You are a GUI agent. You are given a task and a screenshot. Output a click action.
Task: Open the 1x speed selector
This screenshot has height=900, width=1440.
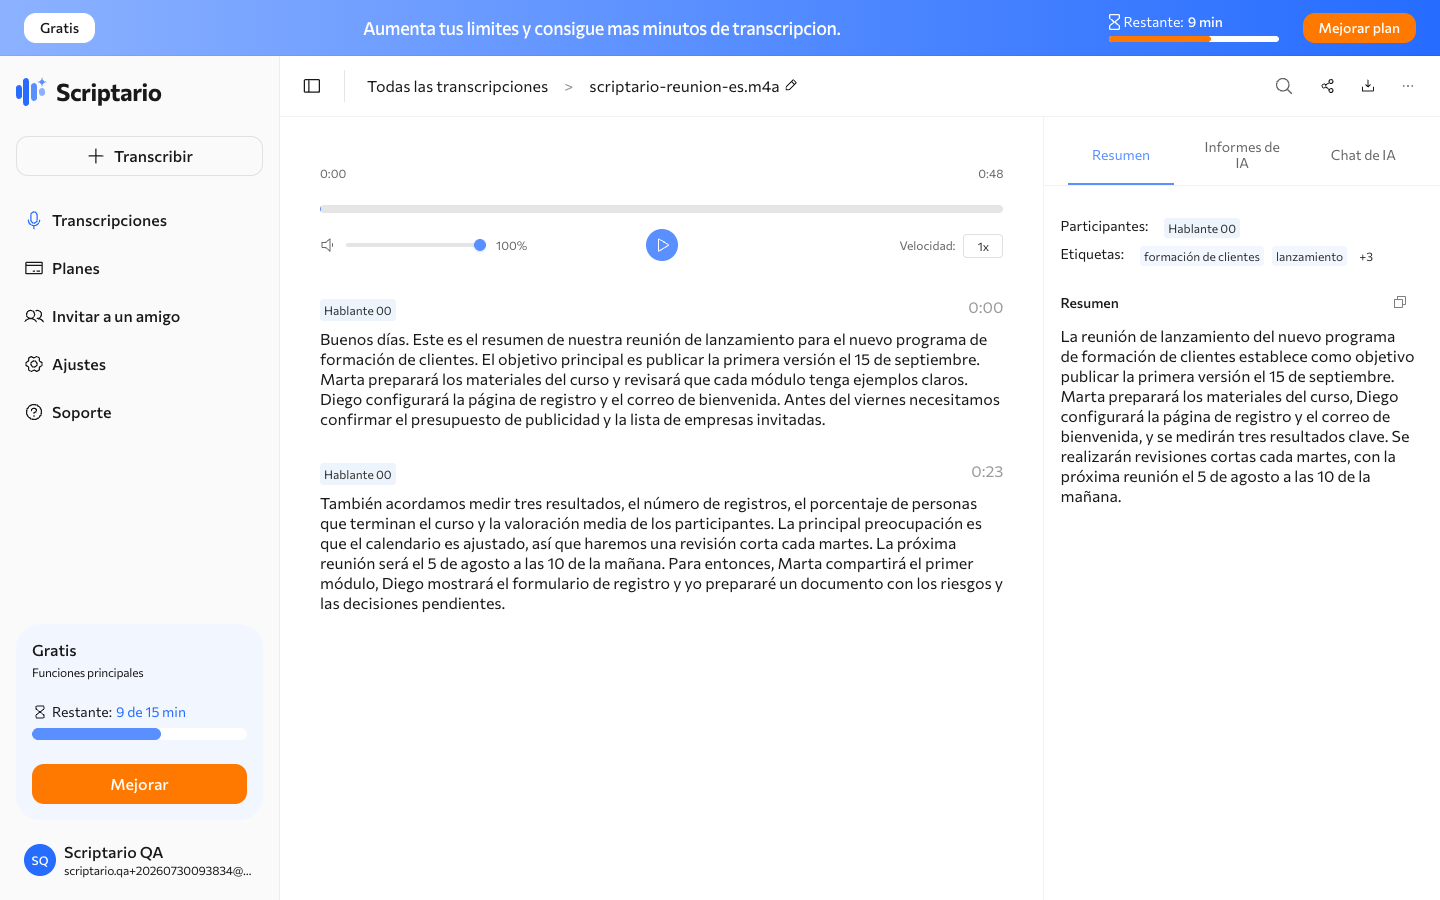coord(983,246)
